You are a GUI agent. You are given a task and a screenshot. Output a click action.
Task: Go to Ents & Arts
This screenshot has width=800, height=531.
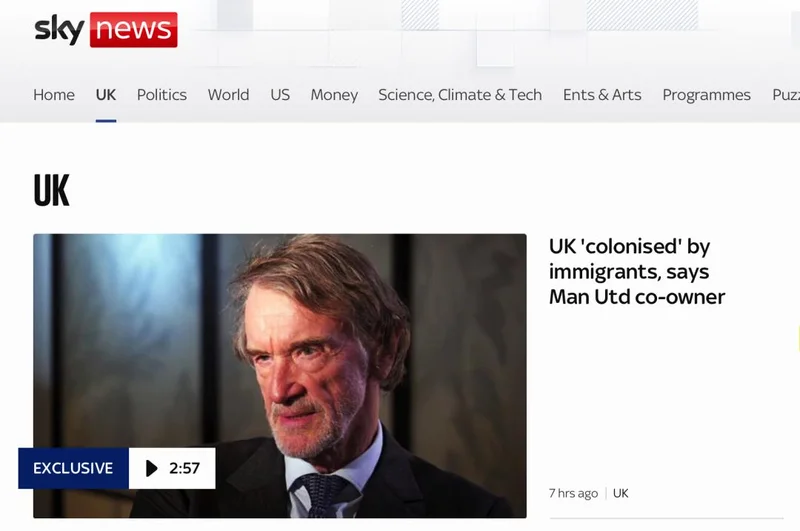(602, 95)
